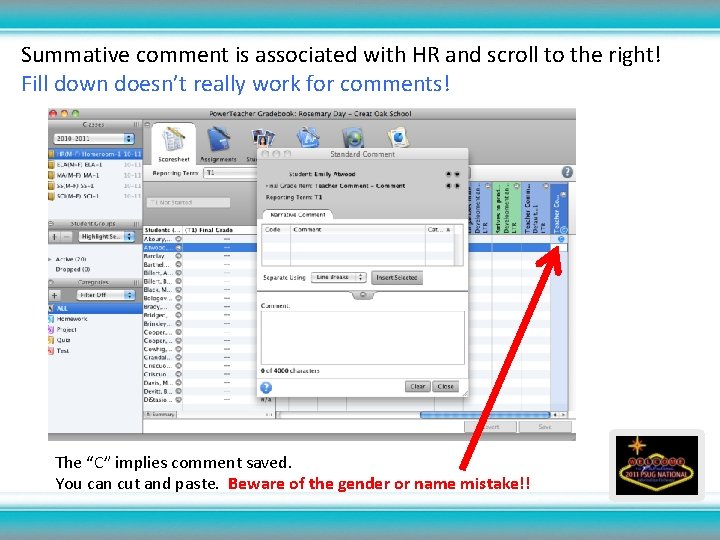This screenshot has height=540, width=720.
Task: Add a category with the plus button
Action: point(55,295)
